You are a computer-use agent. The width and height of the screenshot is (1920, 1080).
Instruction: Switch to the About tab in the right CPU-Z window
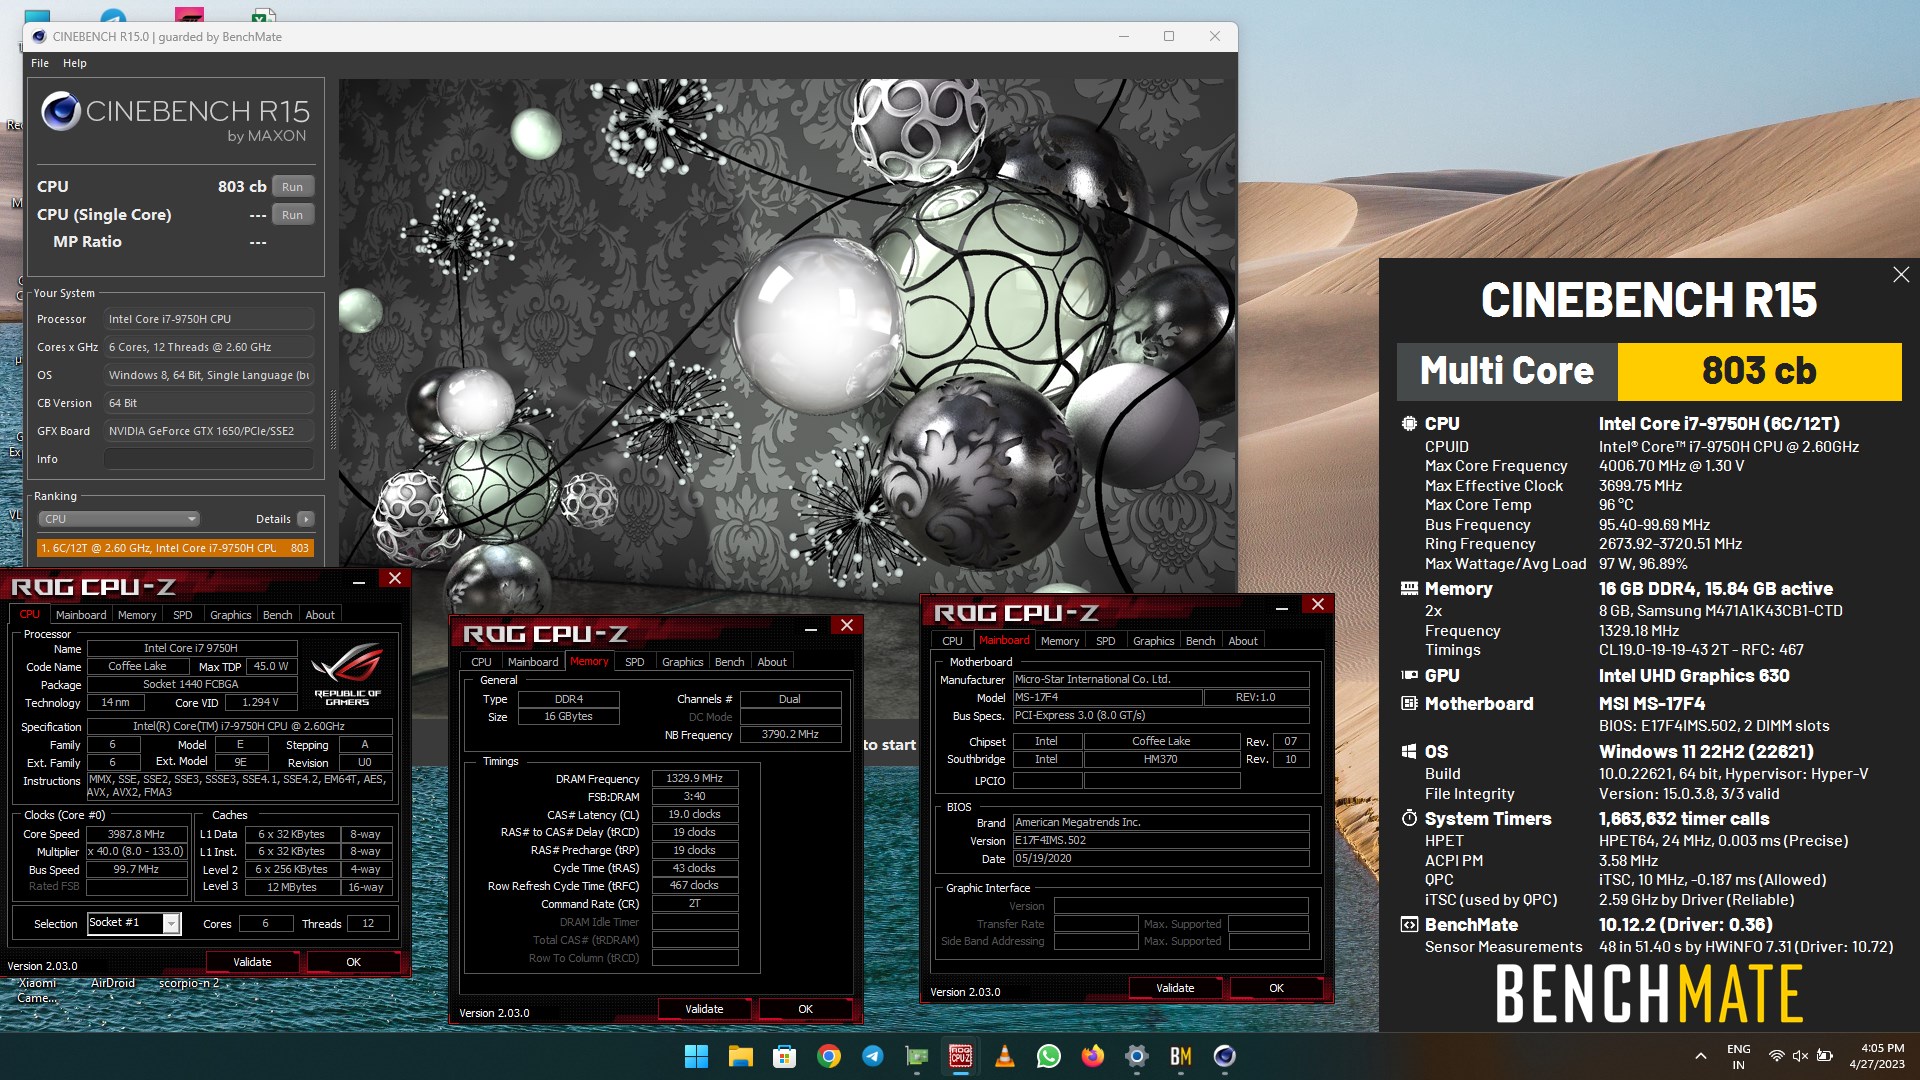[1243, 641]
